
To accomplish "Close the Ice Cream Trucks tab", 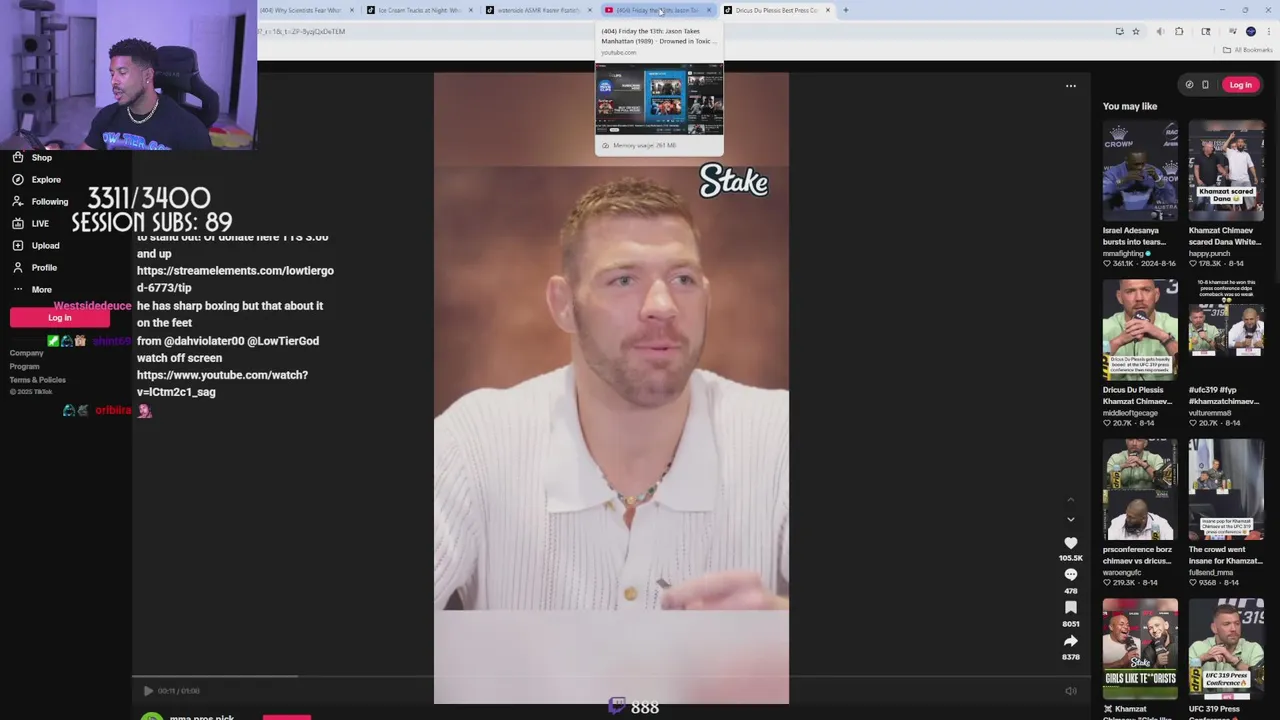I will (470, 10).
